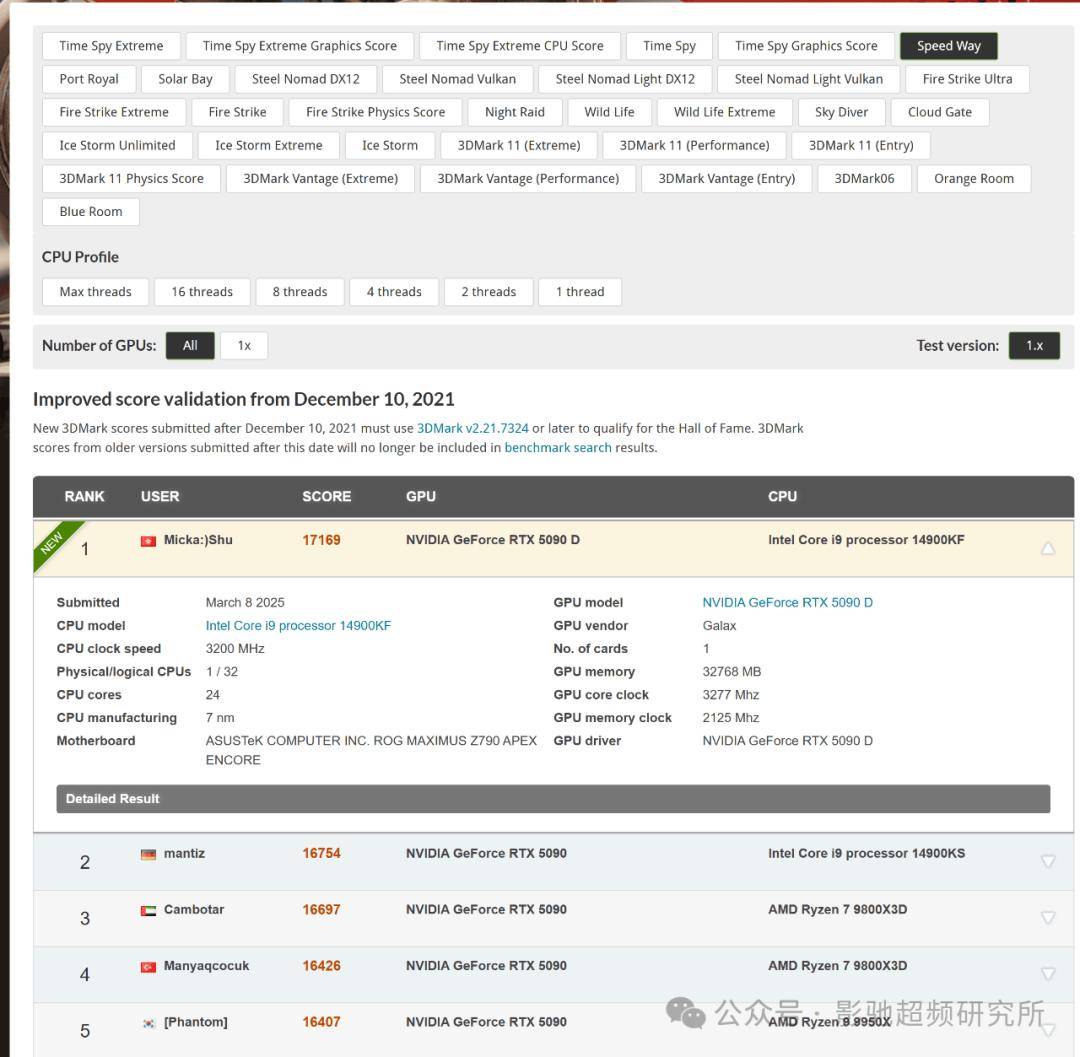Screen dimensions: 1080x1057
Task: Select All for Number of GPUs
Action: click(190, 346)
